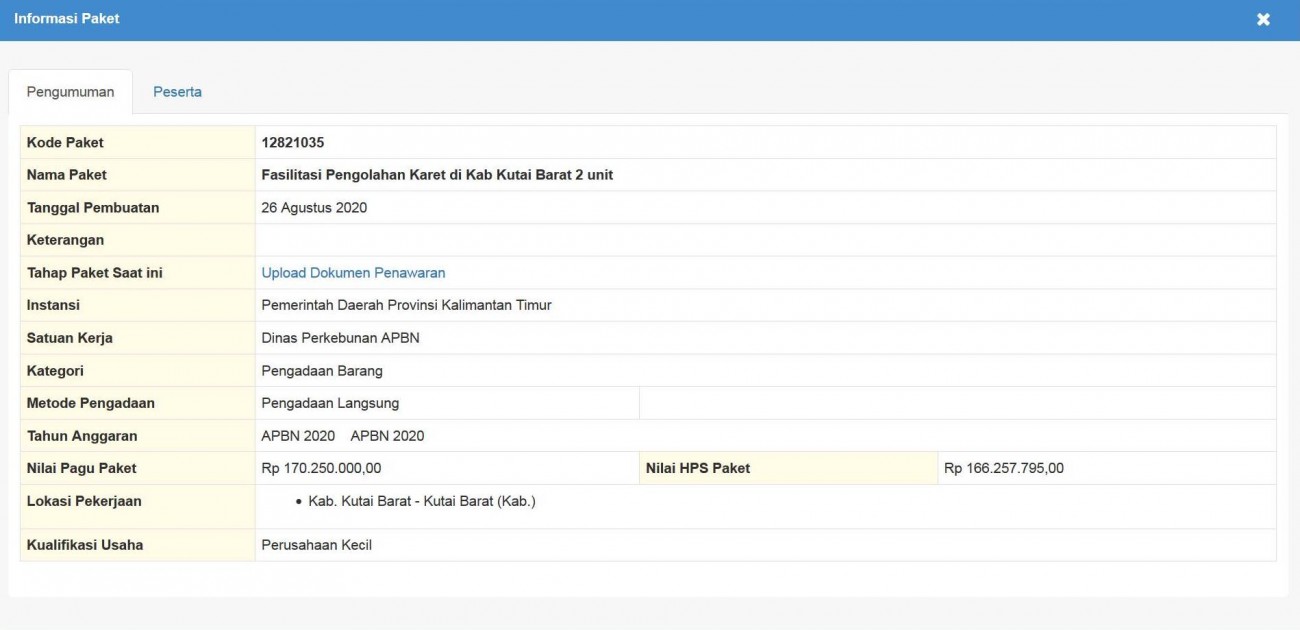Click the empty Keterangan value cell
The image size is (1300, 630).
pyautogui.click(x=764, y=240)
